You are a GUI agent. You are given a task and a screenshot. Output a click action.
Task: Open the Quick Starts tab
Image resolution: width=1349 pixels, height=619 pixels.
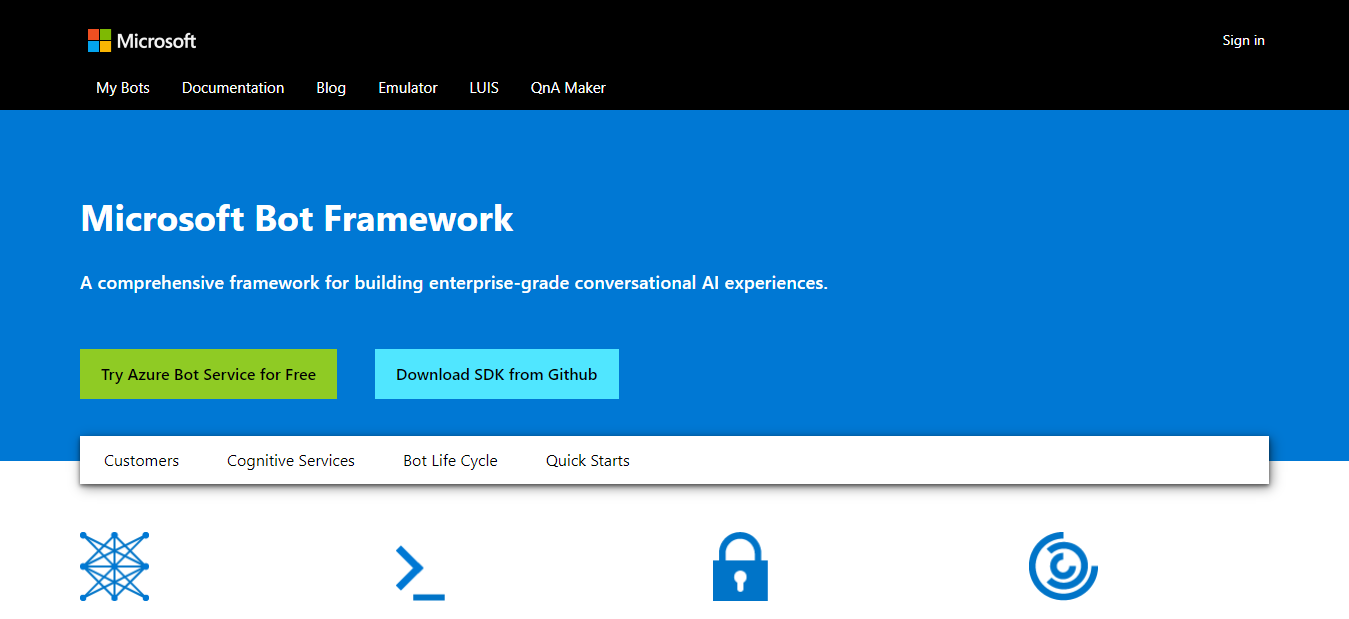[x=588, y=461]
